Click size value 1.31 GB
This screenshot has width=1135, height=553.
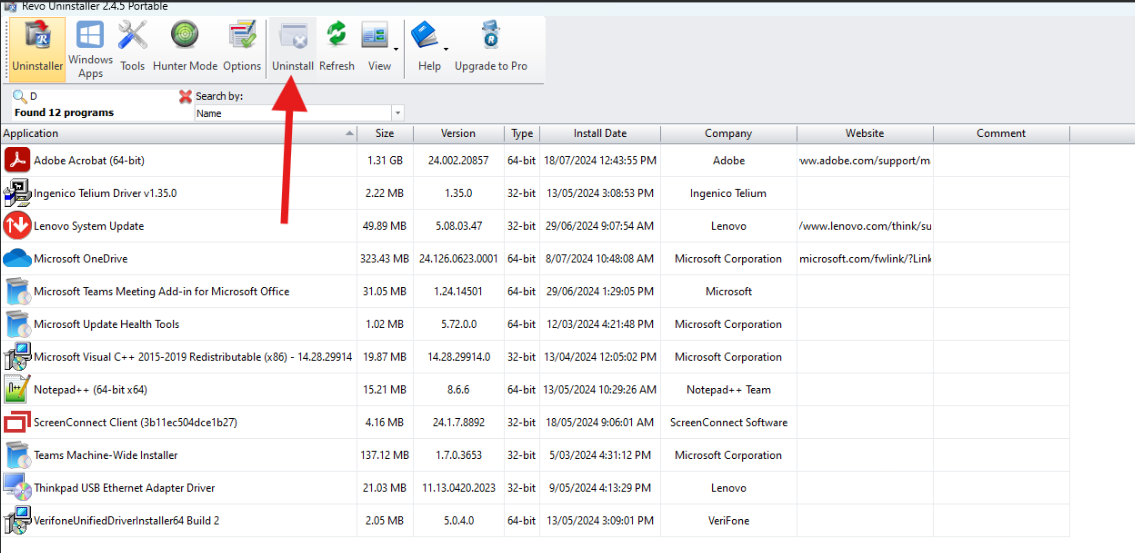(x=385, y=160)
